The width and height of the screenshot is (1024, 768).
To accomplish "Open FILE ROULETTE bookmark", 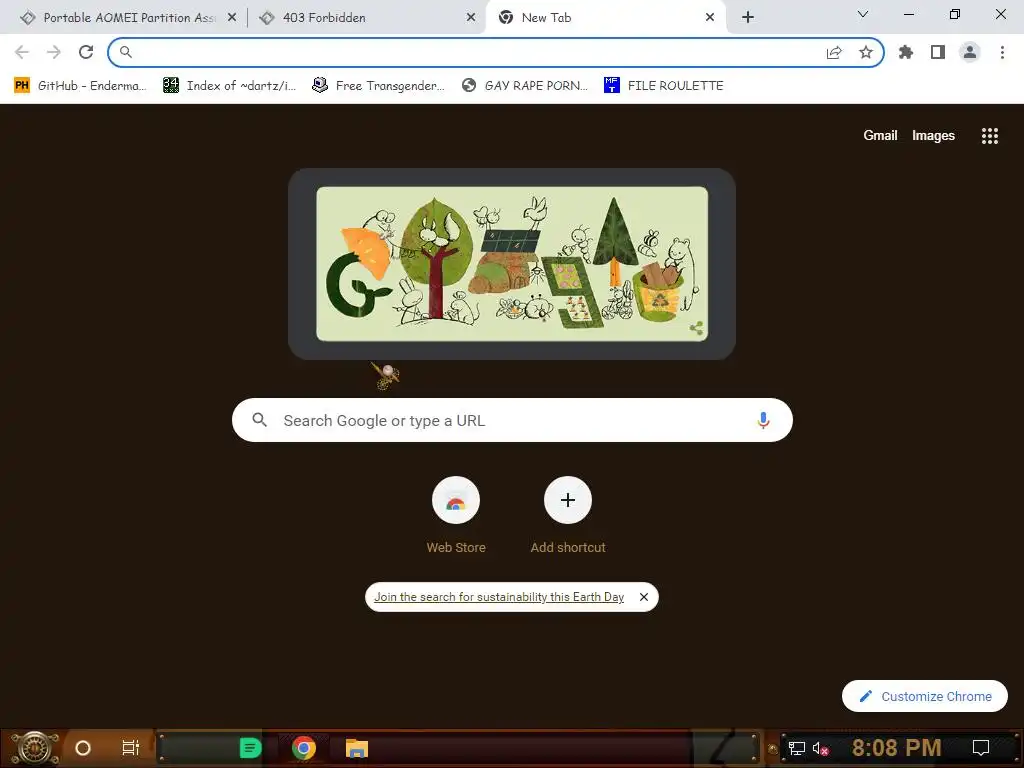I will (x=664, y=86).
